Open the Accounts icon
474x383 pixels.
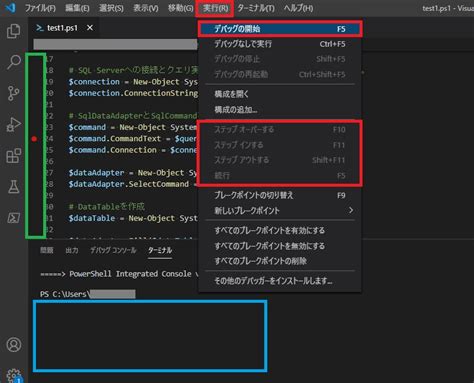click(x=14, y=345)
